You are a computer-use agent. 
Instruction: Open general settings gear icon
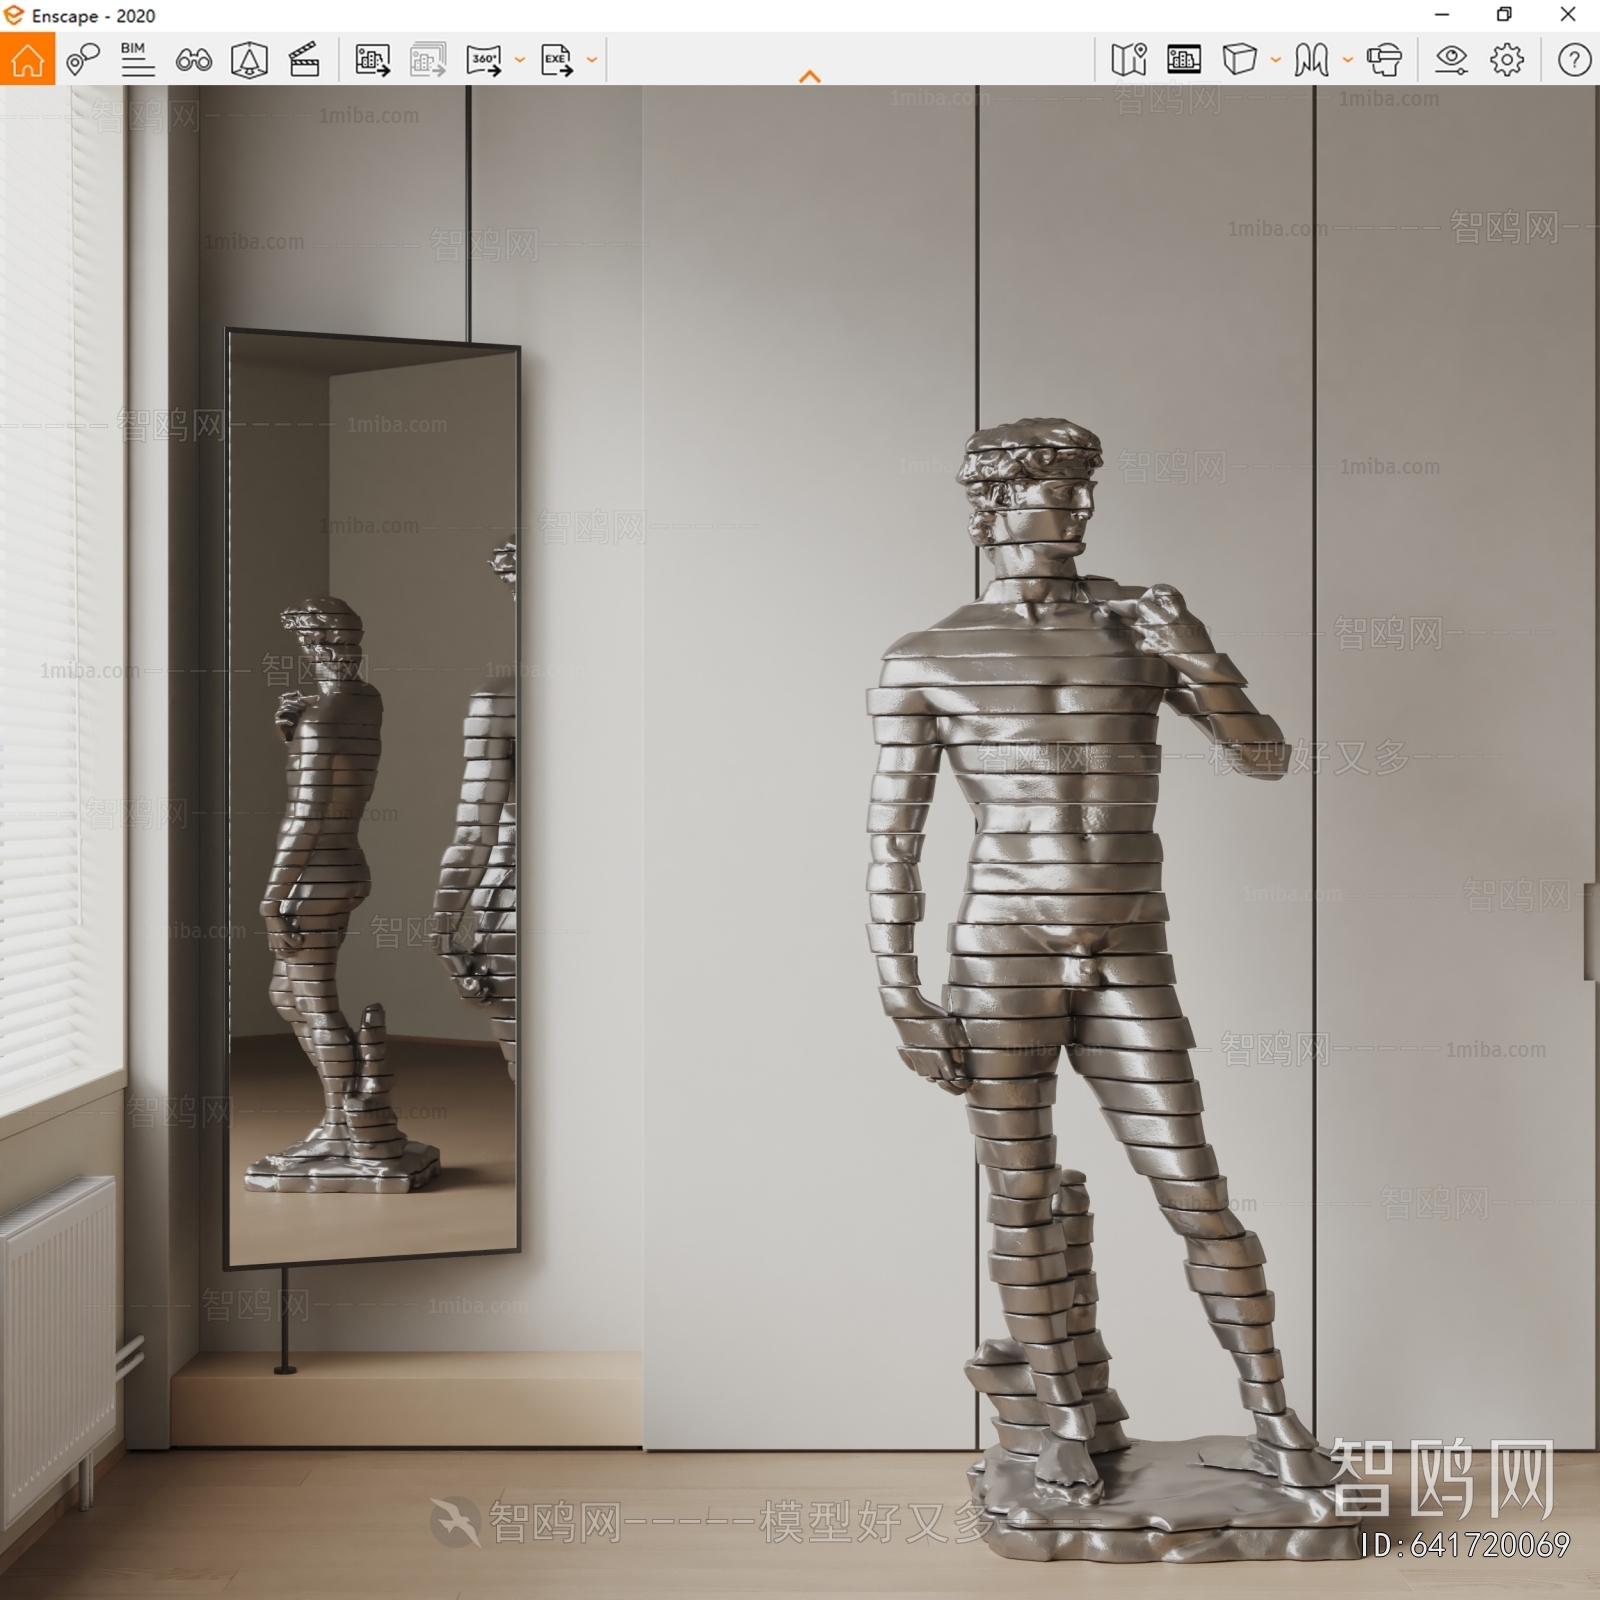pyautogui.click(x=1507, y=60)
